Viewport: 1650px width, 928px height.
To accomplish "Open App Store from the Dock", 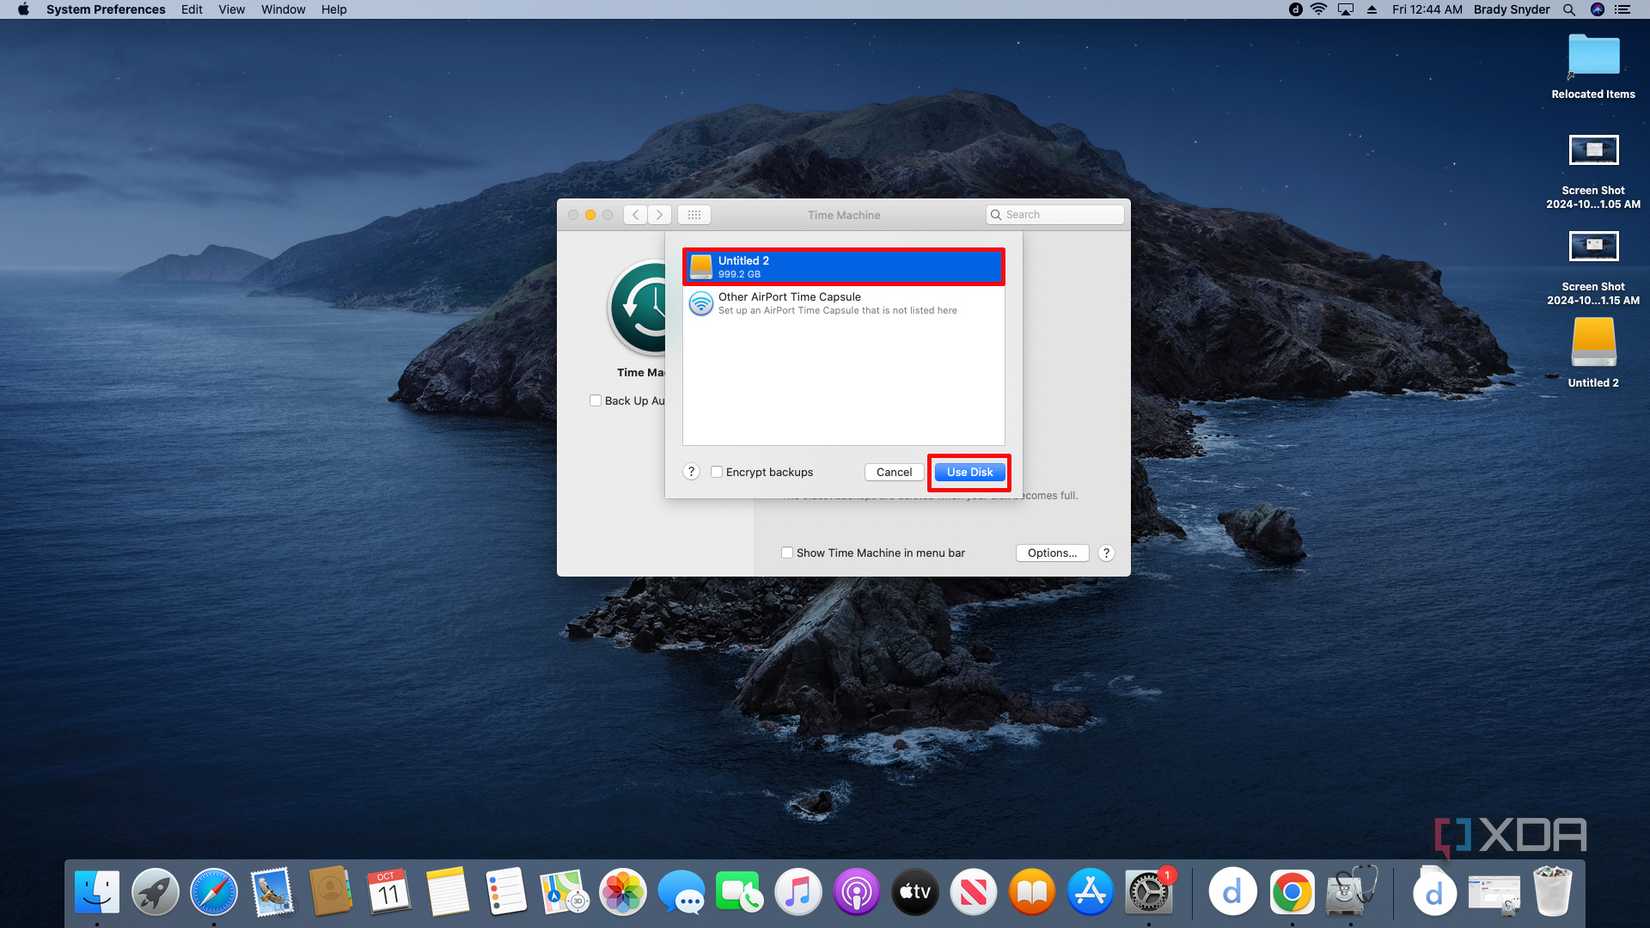I will [x=1090, y=892].
